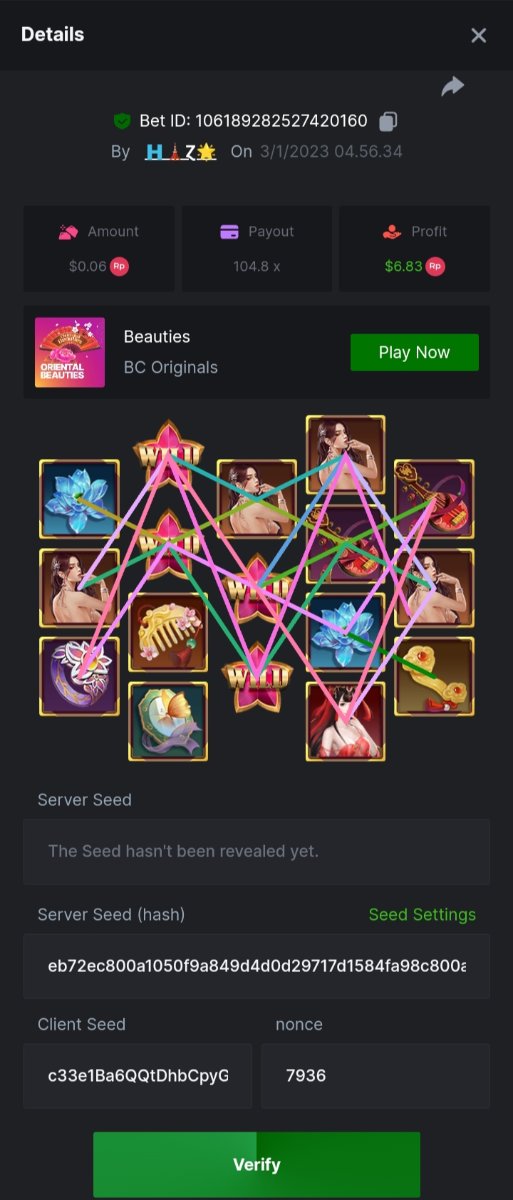Click the share arrow icon

coord(453,87)
